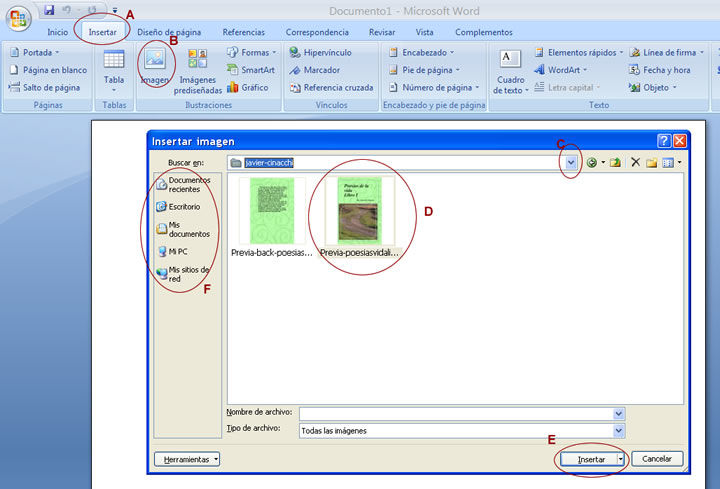Click the Tabla icon in the ribbon
720x489 pixels.
114,68
